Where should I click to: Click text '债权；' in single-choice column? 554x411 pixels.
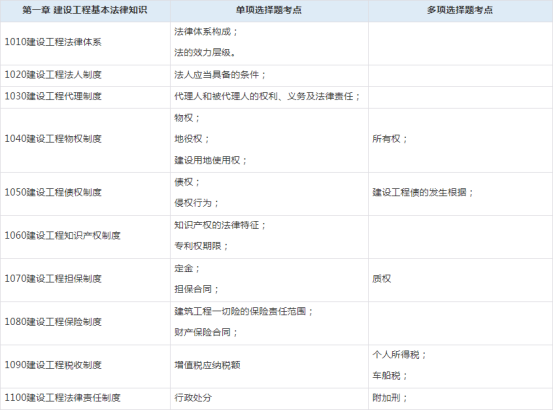(x=188, y=182)
